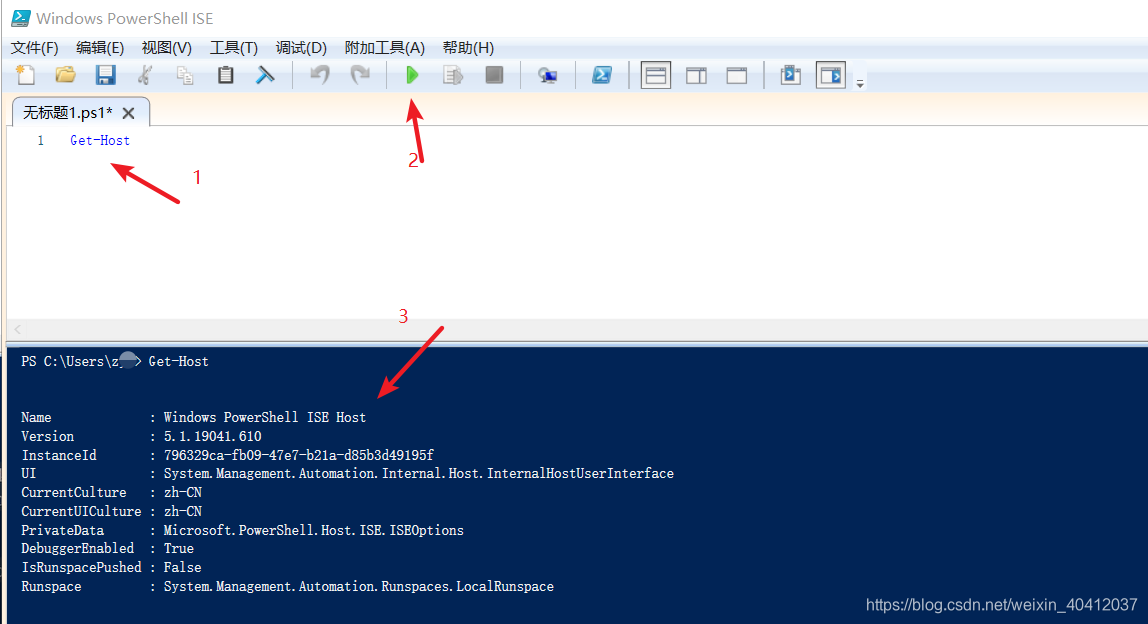The height and width of the screenshot is (624, 1148).
Task: Run the selection only icon
Action: click(453, 75)
